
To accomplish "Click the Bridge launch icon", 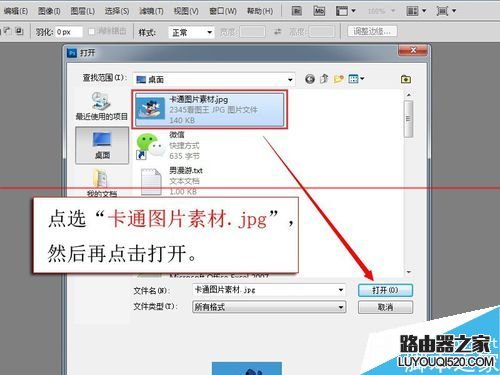I will (296, 11).
